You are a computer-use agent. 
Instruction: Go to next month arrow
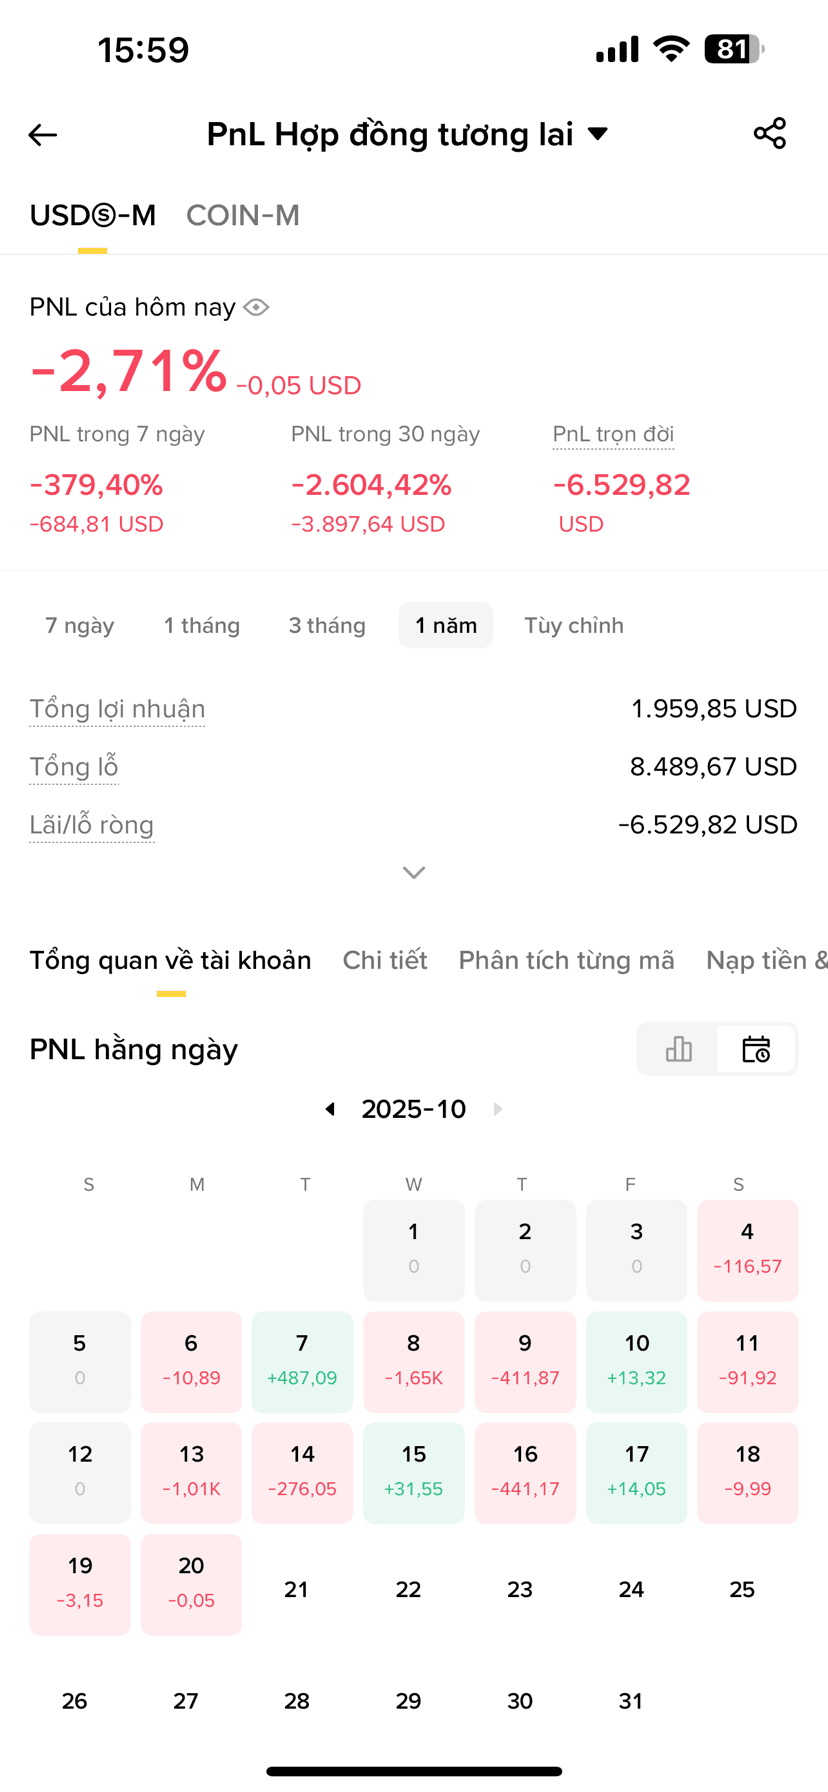coord(498,1109)
